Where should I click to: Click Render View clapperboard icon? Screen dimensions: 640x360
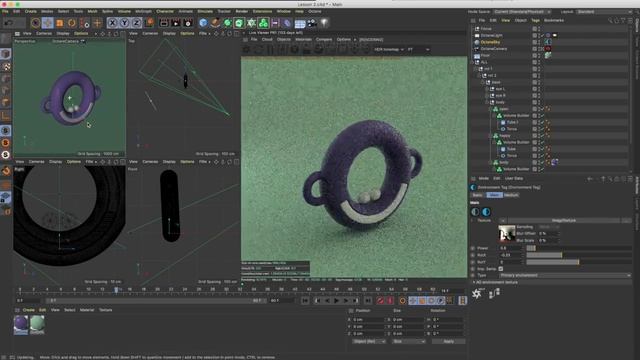tap(164, 23)
